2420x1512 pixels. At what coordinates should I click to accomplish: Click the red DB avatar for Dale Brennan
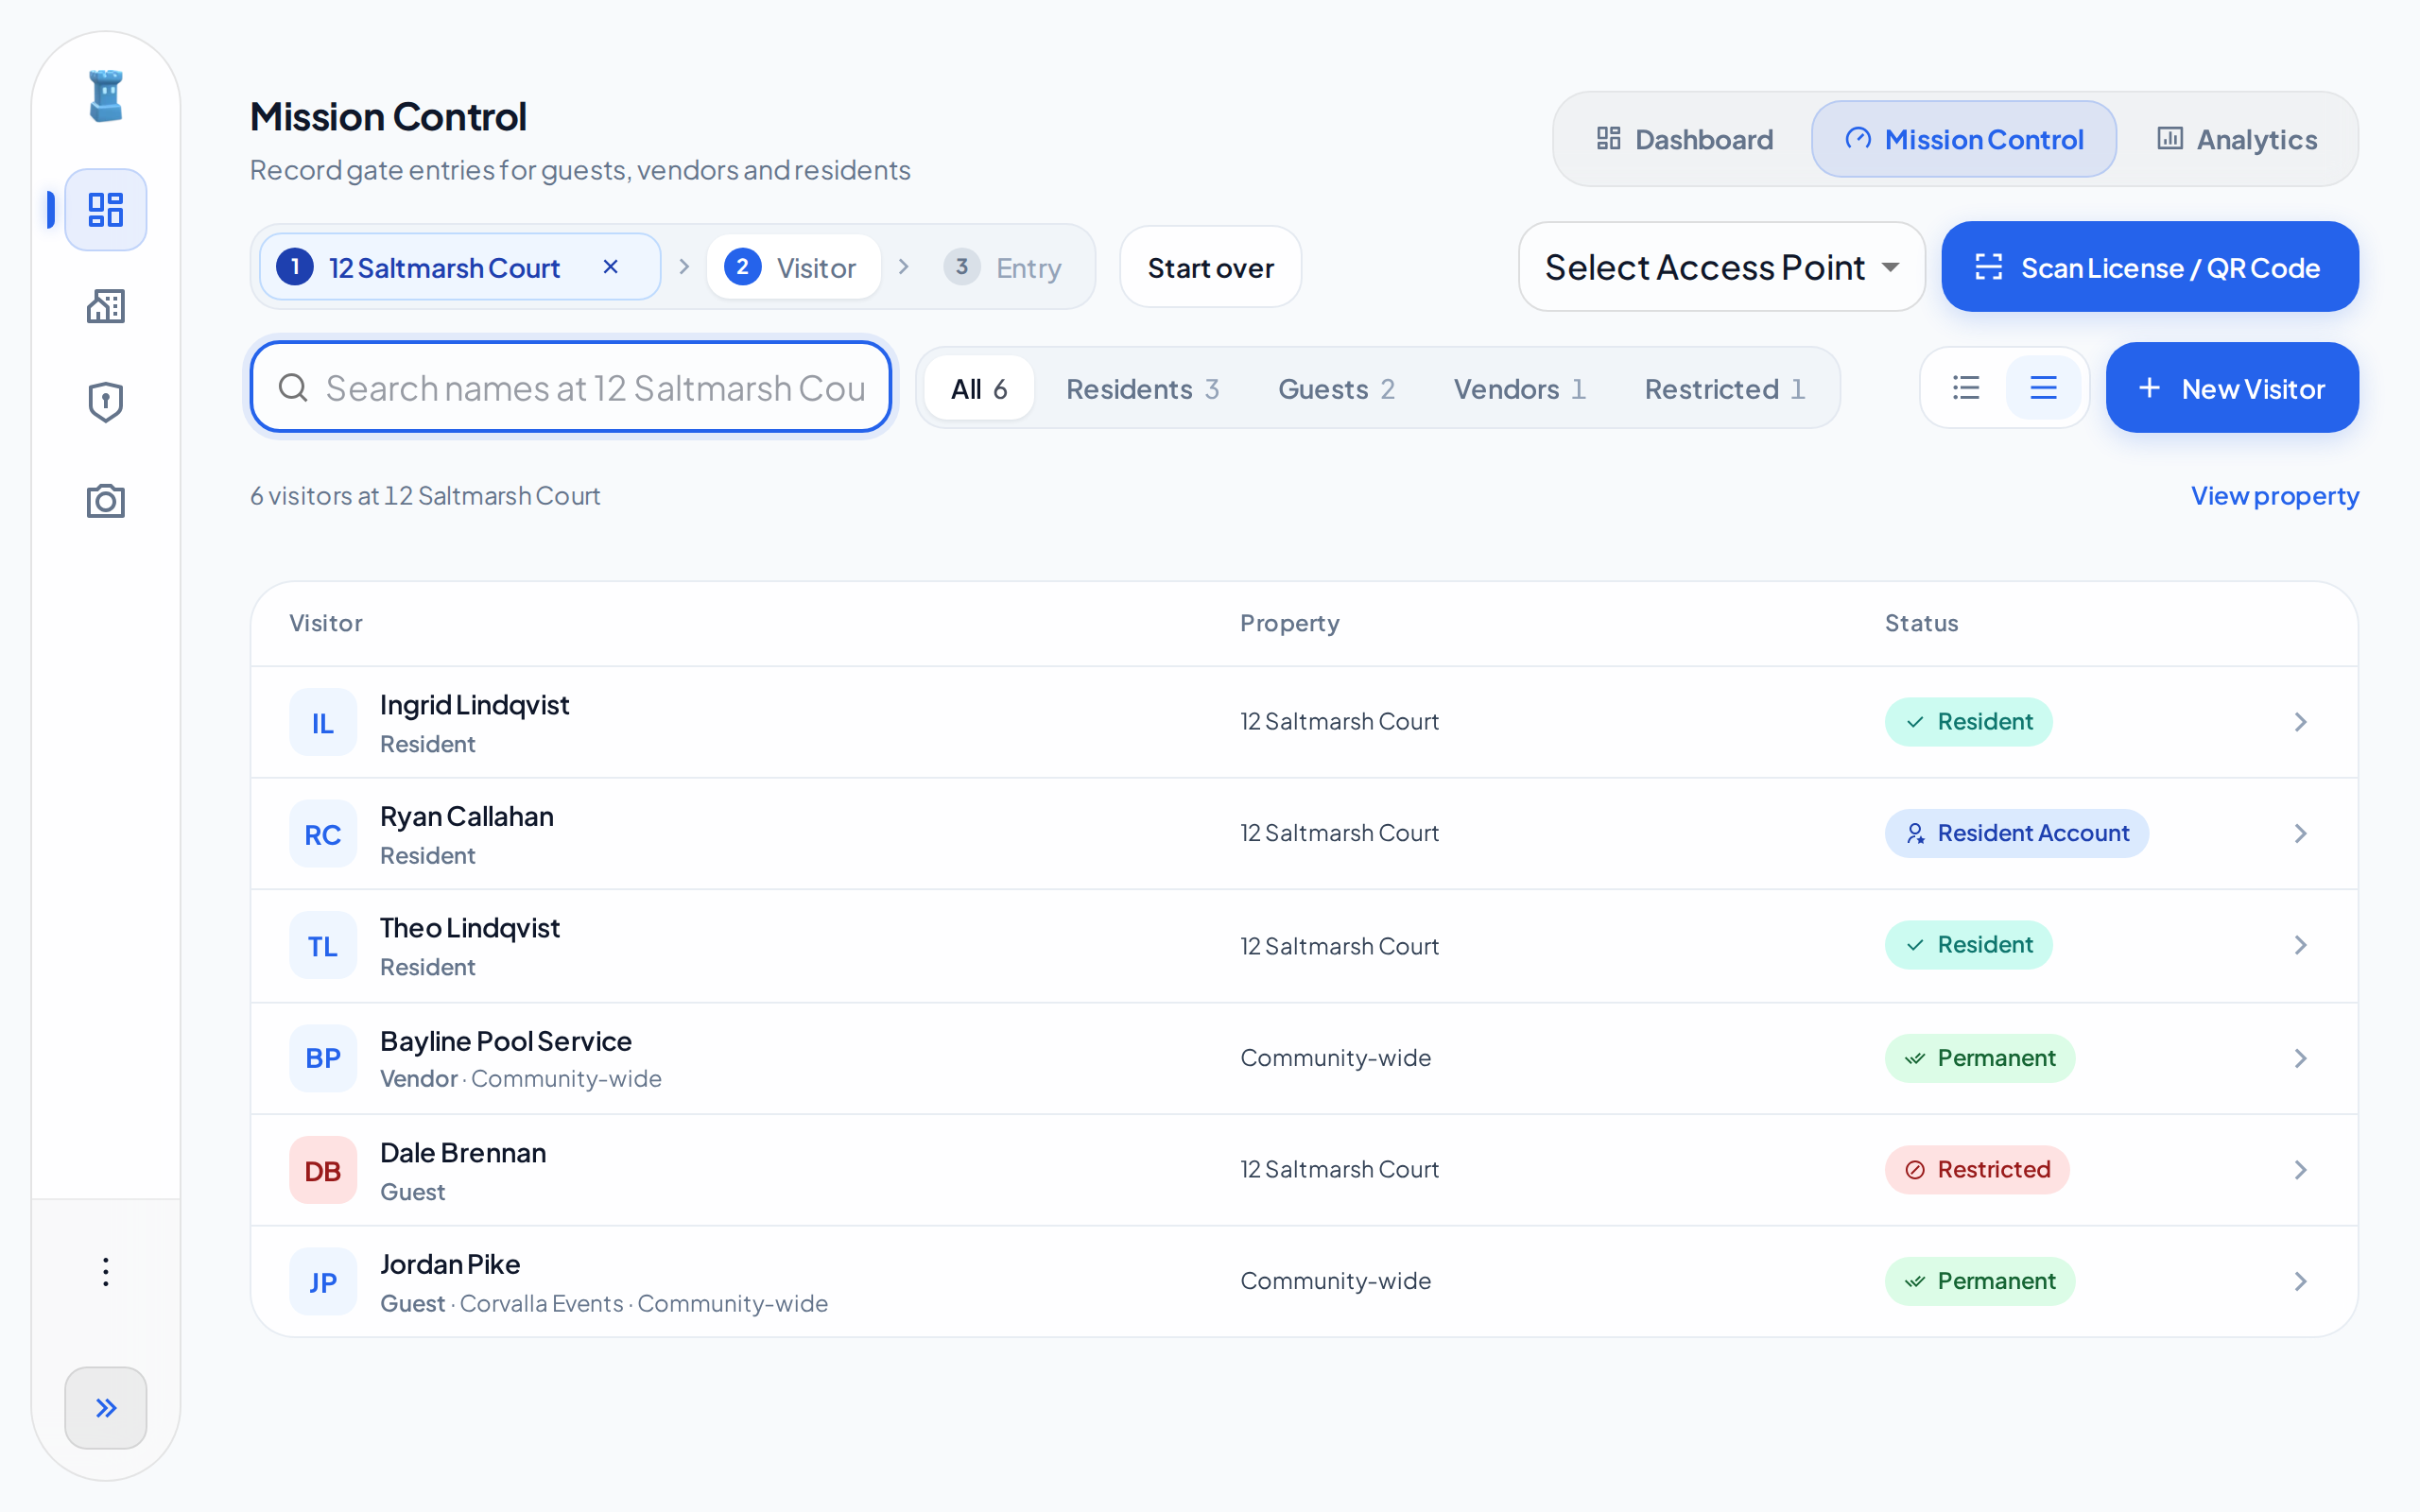[x=323, y=1170]
